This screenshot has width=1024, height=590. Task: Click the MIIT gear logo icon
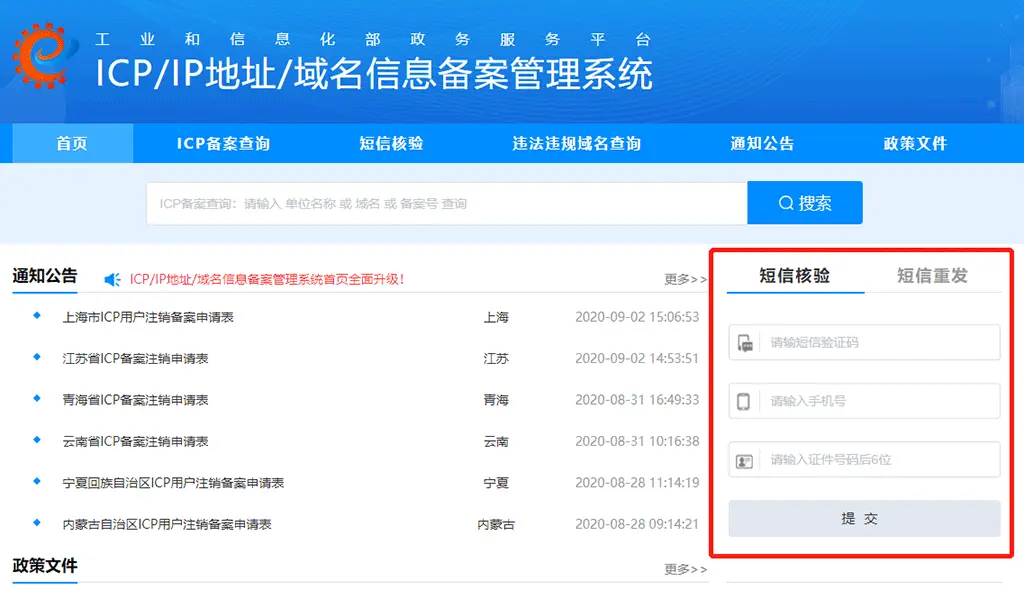41,54
